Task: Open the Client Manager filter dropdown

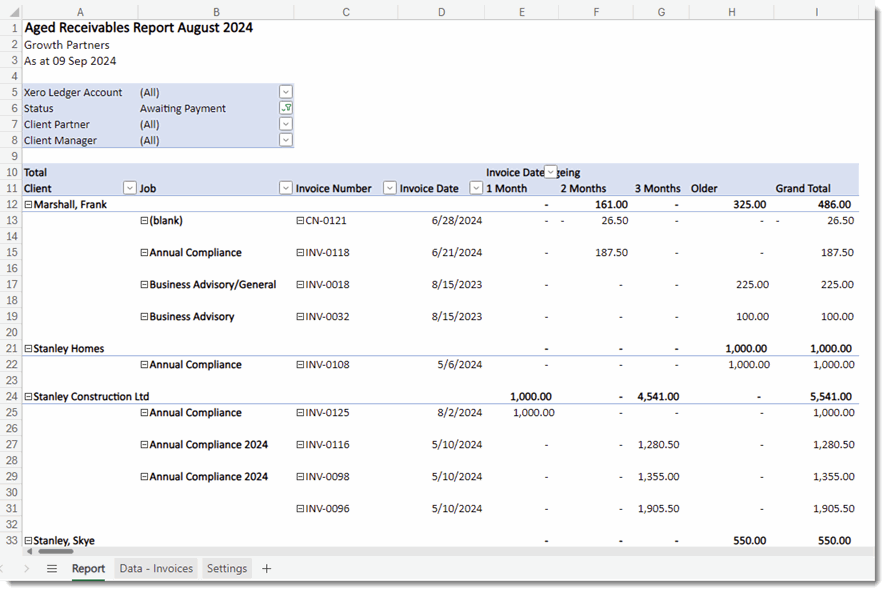Action: point(286,140)
